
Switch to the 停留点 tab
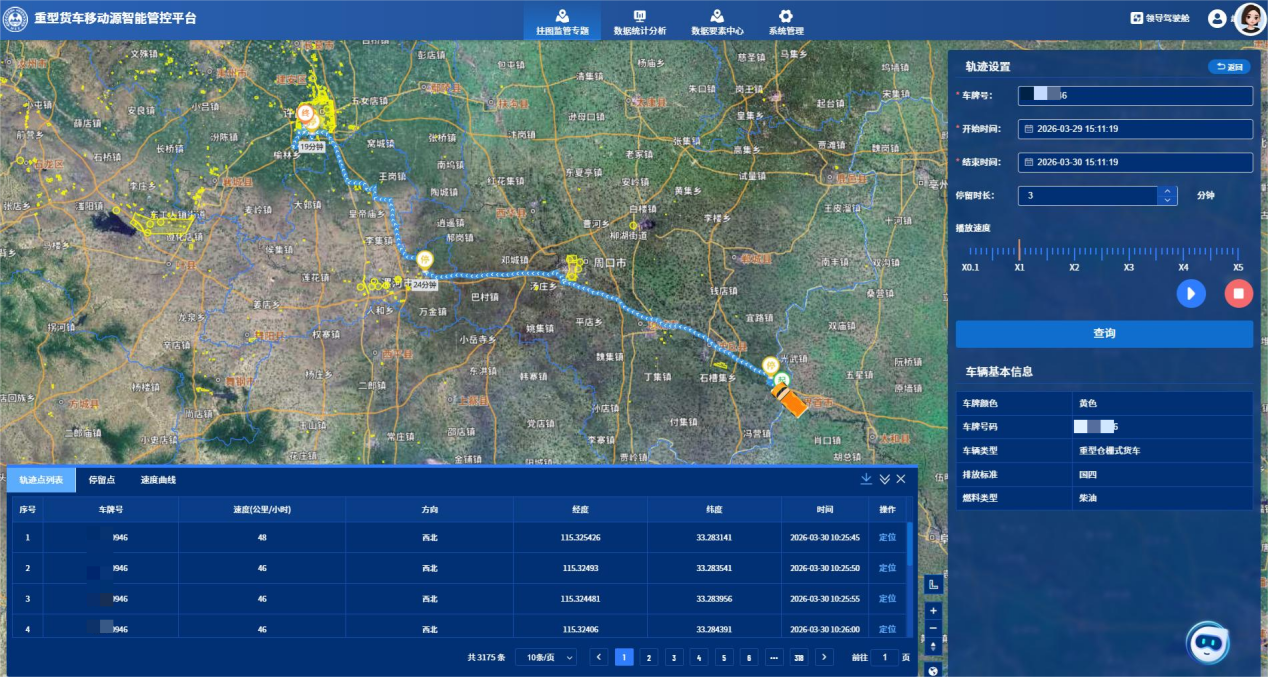[102, 480]
